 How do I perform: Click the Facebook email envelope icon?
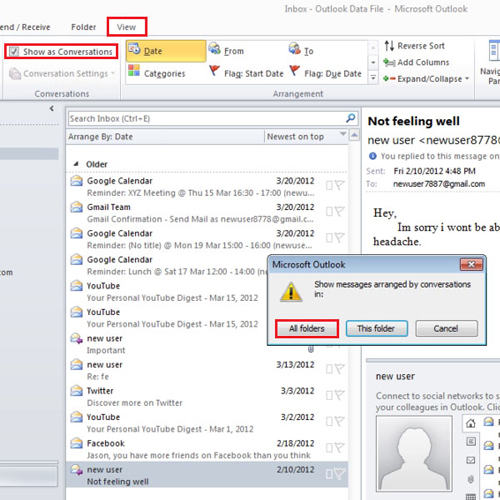click(76, 443)
